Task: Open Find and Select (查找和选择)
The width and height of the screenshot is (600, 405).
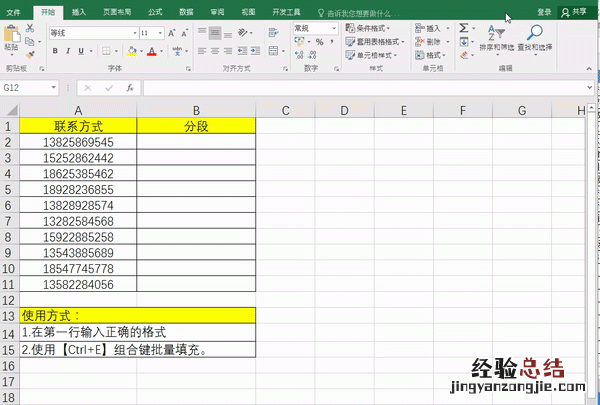Action: click(x=535, y=39)
